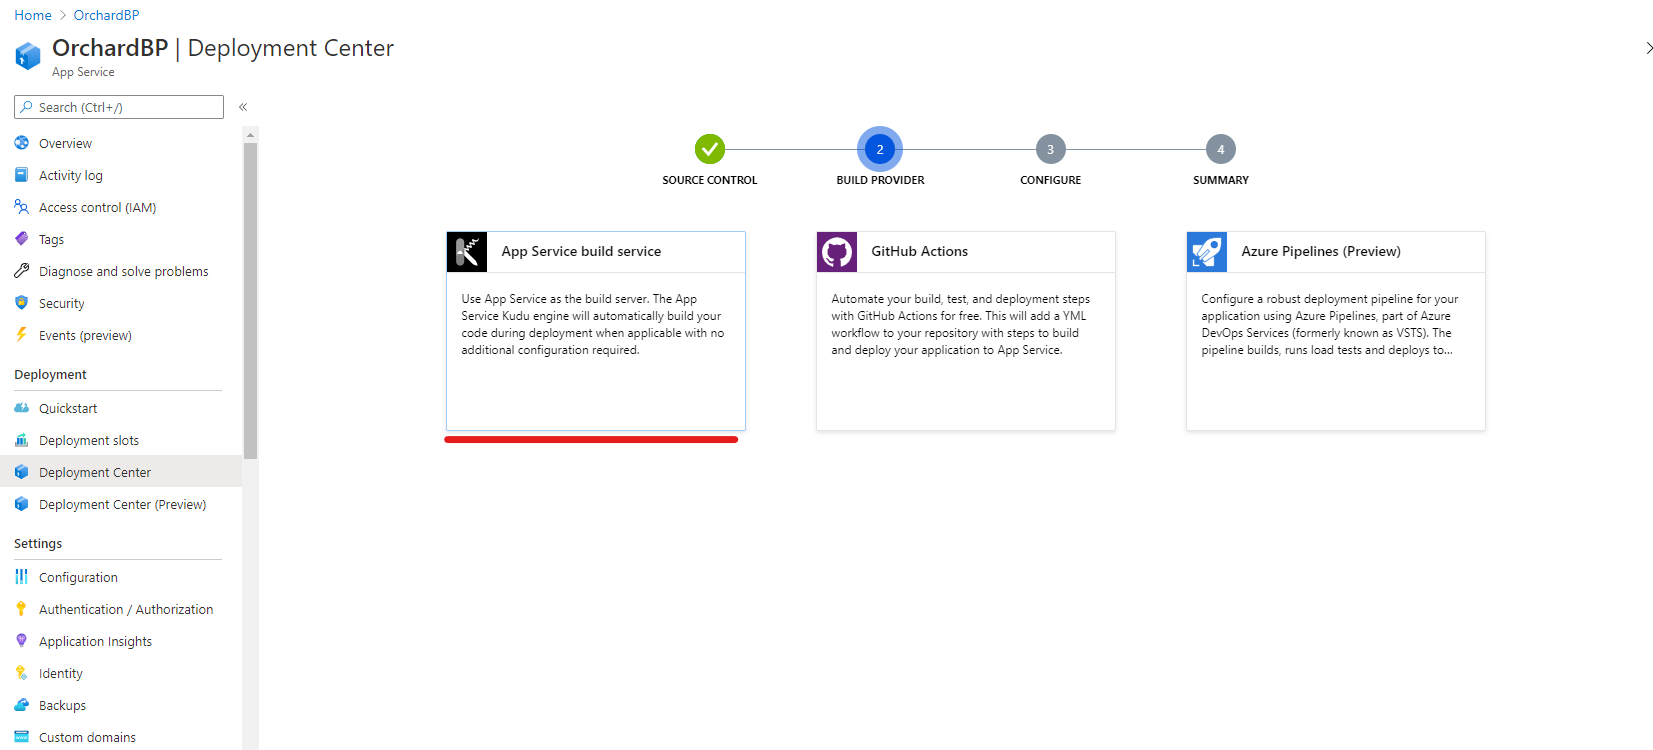The height and width of the screenshot is (750, 1653).
Task: Go back to Source Control step checkmark
Action: point(710,149)
